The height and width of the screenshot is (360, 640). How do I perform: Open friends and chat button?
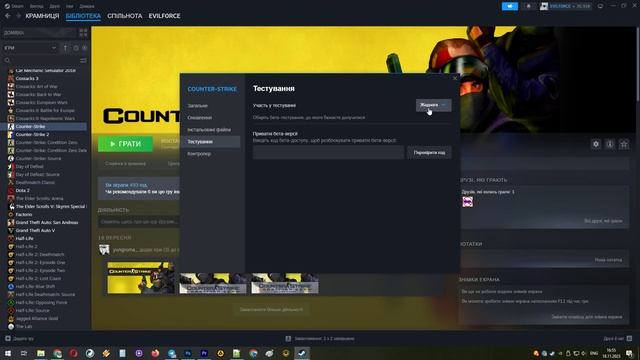[618, 338]
